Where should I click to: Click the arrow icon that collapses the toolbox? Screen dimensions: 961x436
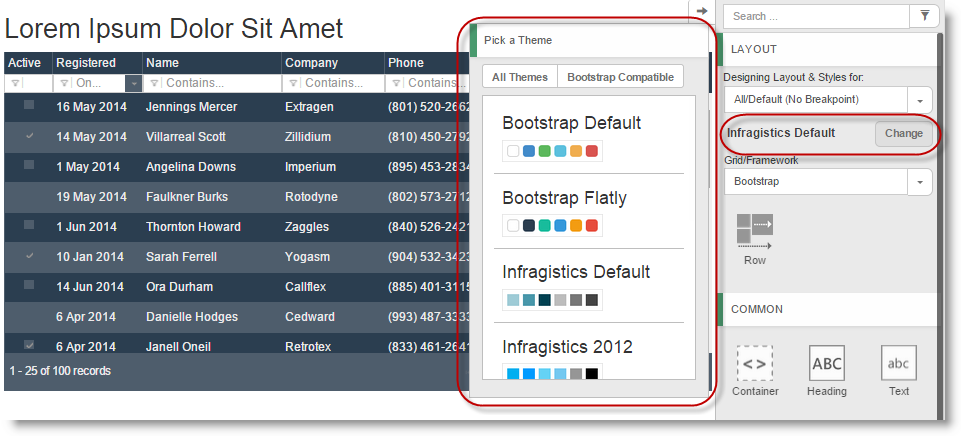click(702, 11)
